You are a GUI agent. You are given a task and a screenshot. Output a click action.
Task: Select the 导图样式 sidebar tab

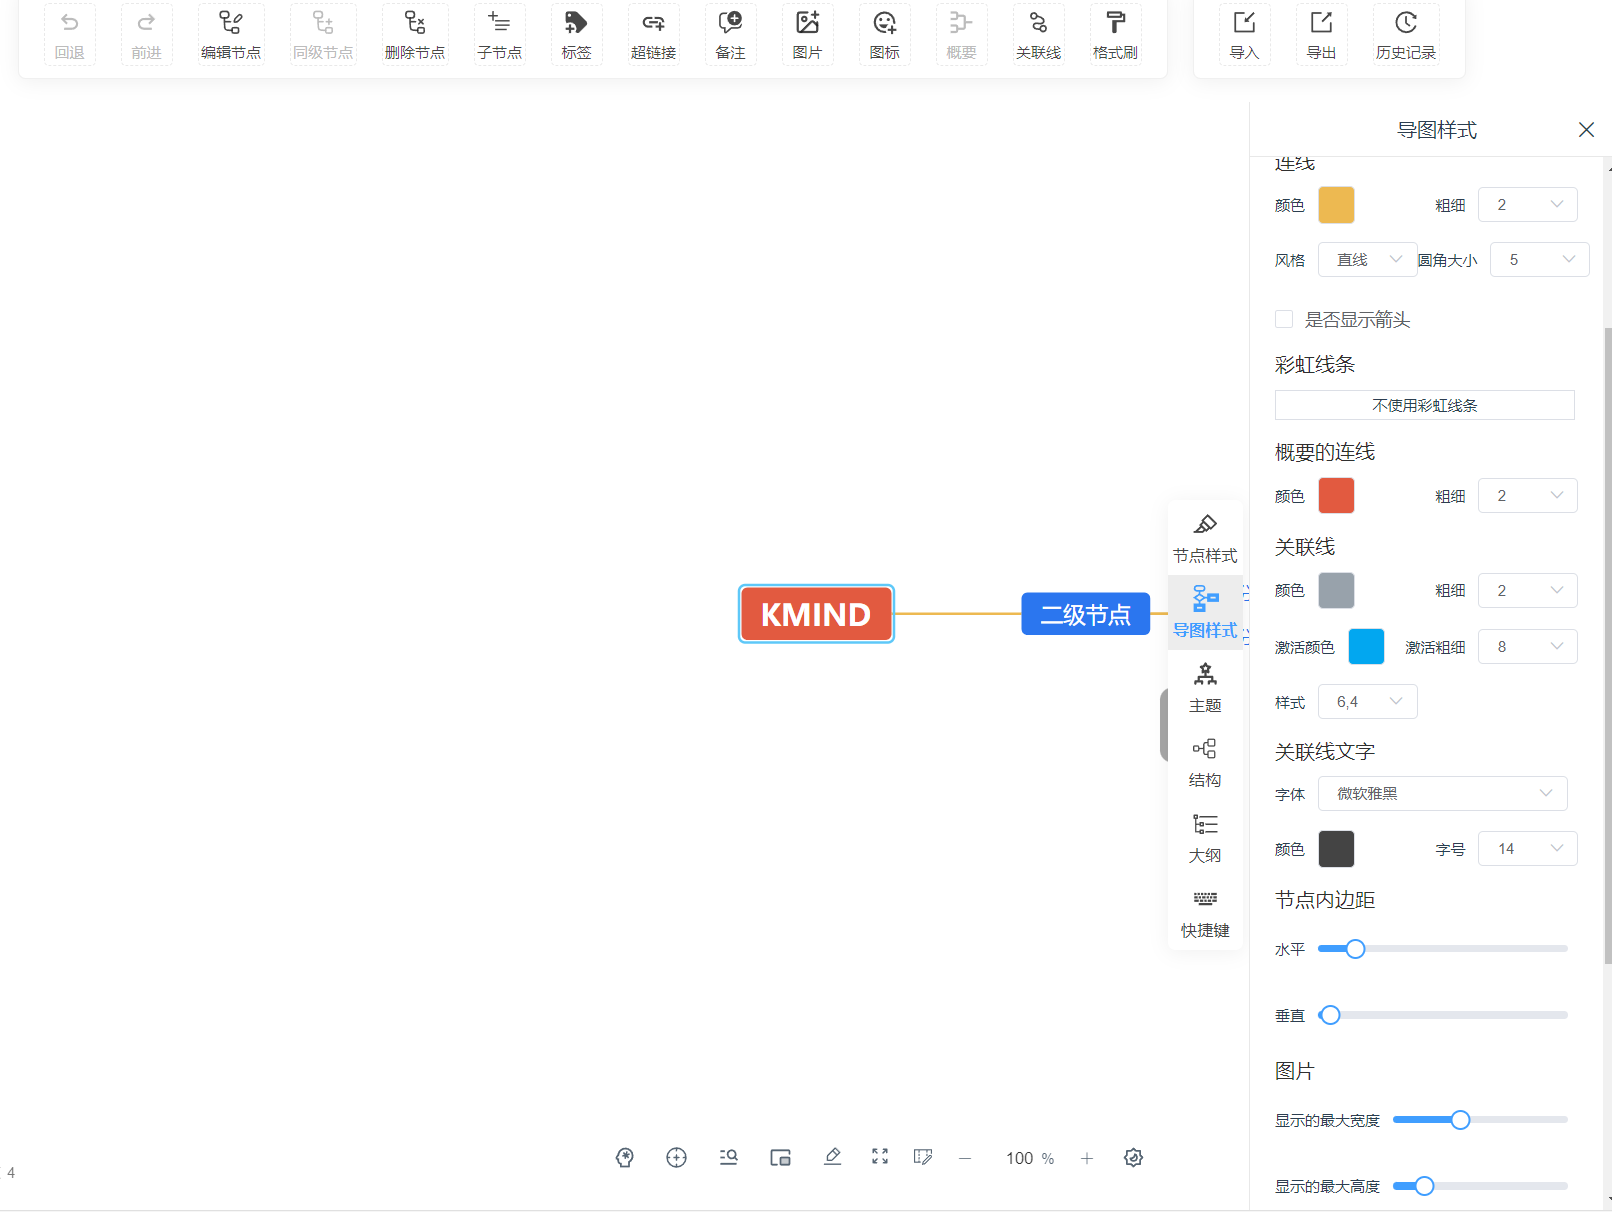pos(1205,613)
